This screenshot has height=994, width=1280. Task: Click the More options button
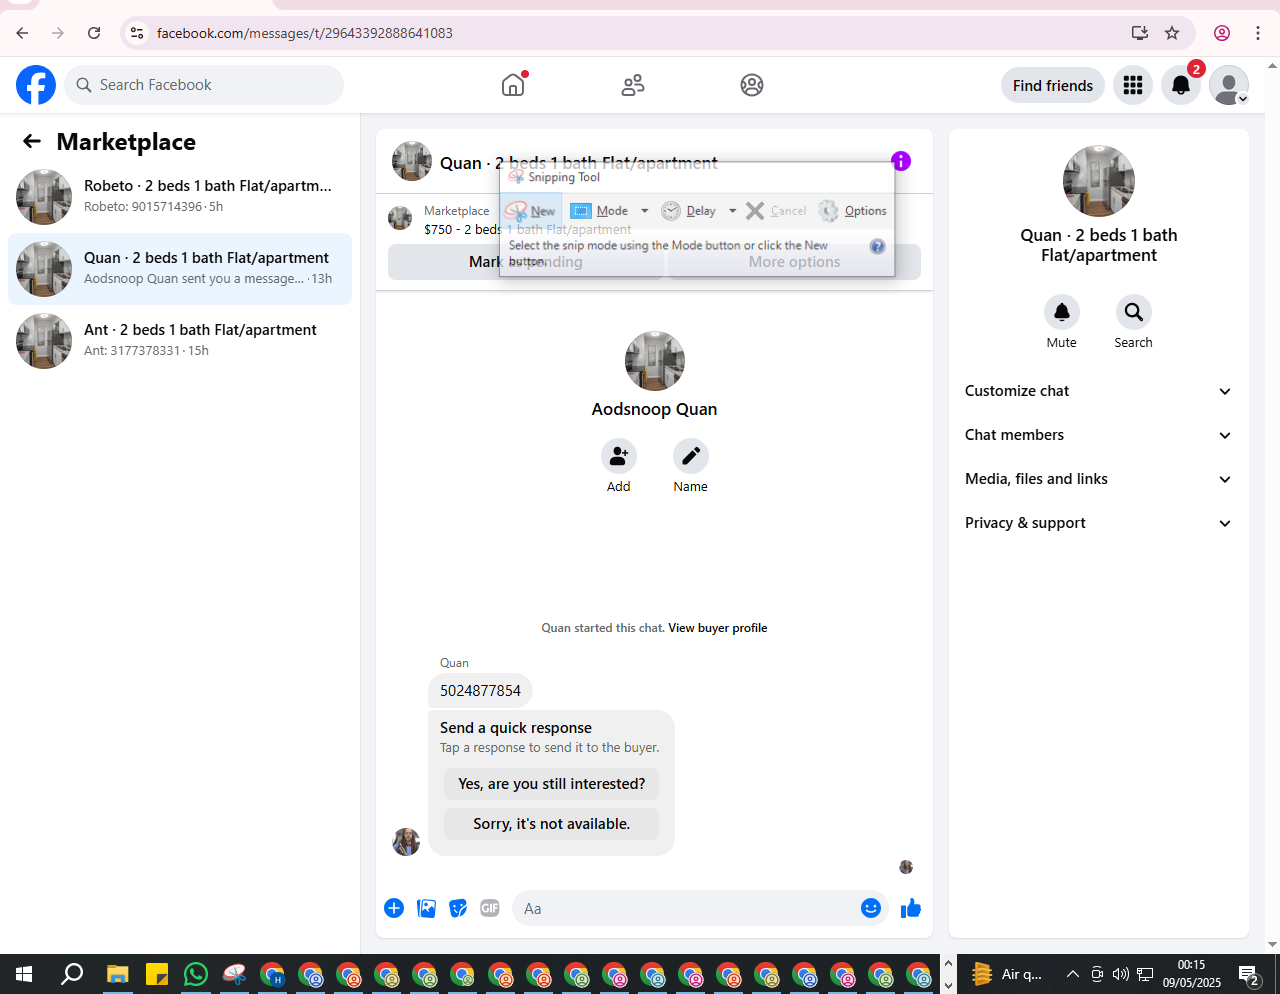(795, 262)
